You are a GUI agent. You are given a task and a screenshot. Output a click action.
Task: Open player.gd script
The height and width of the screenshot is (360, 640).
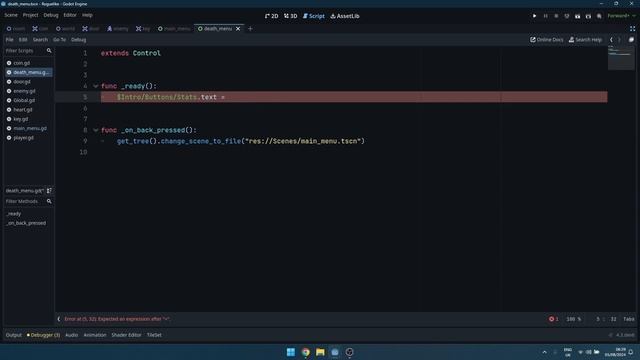[x=28, y=138]
